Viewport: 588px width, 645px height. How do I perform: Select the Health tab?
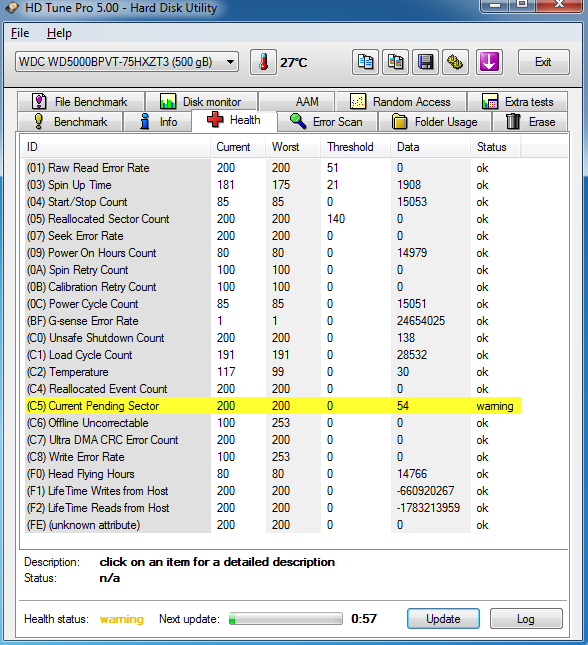coord(234,120)
